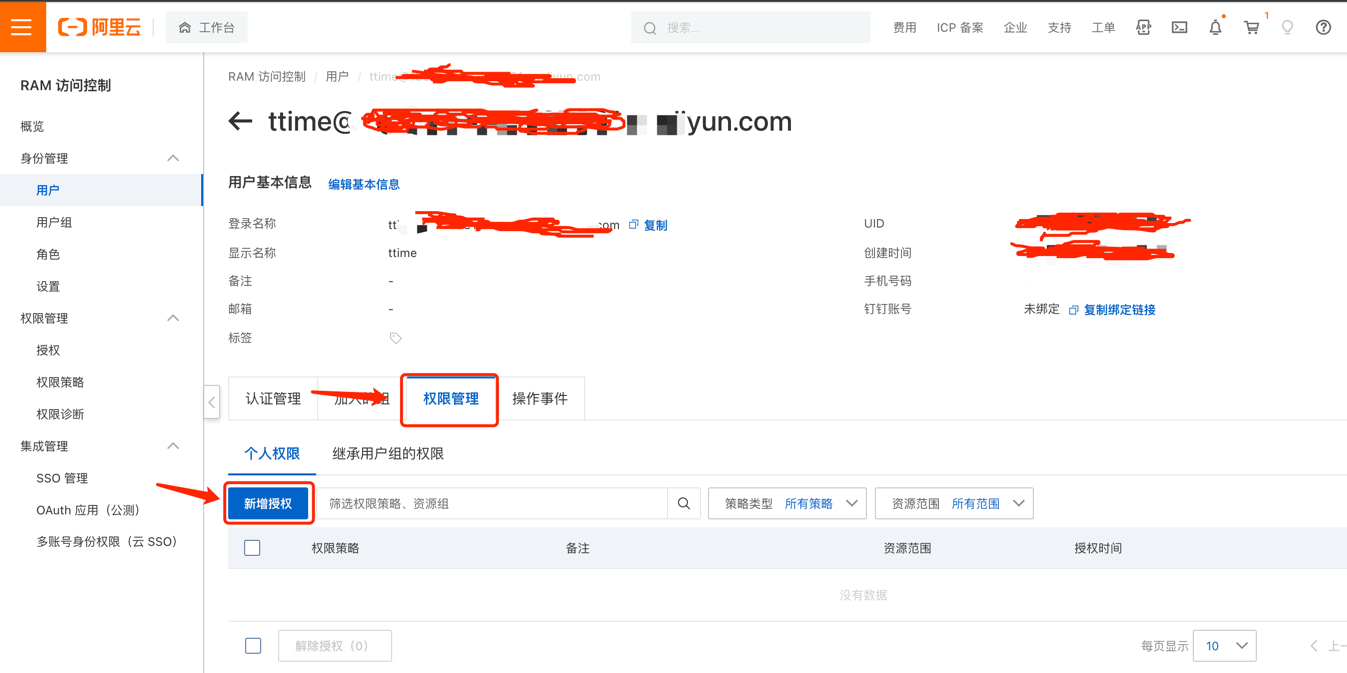Collapse the 集成管理 section

(x=173, y=446)
